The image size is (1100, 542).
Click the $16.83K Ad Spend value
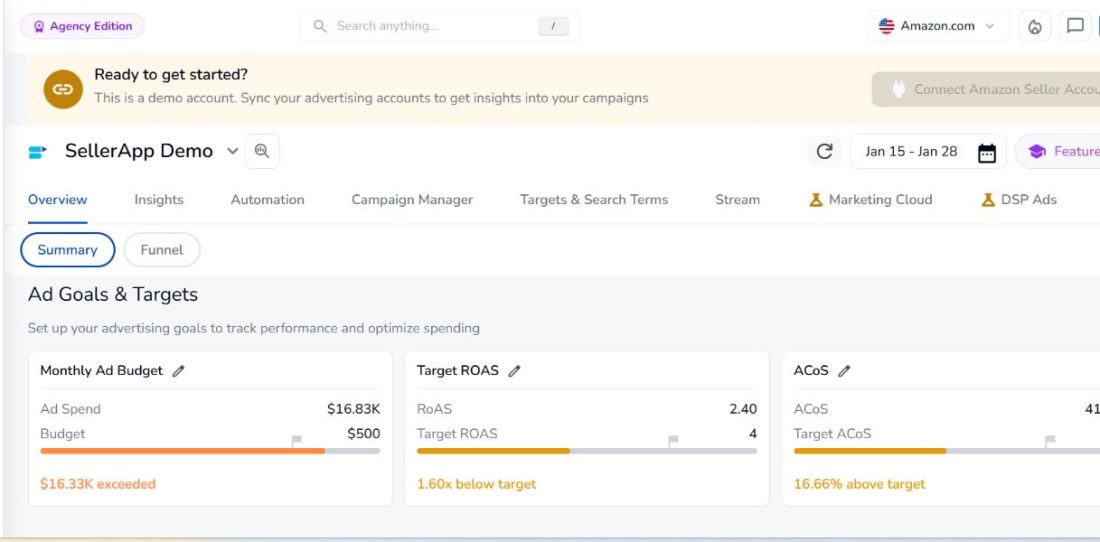click(x=354, y=409)
